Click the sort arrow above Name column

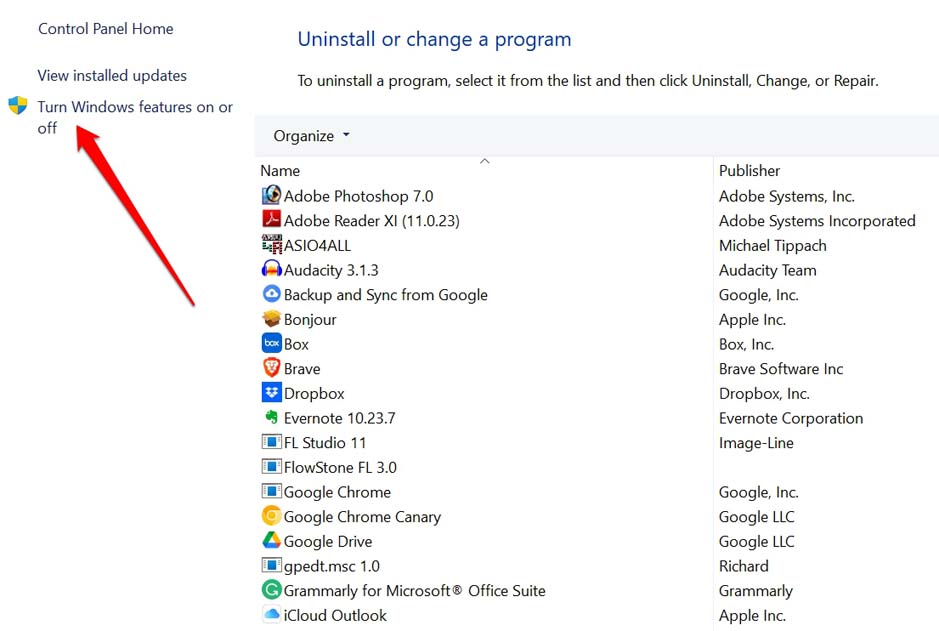485,161
